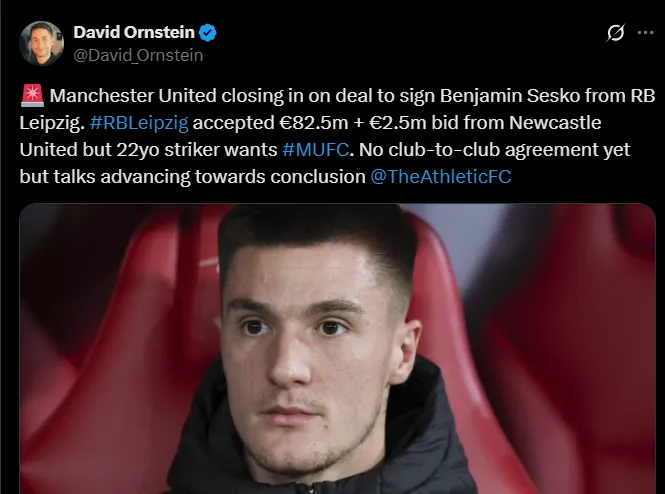This screenshot has width=665, height=494.
Task: Expand the attached tweet photo
Action: 337,350
